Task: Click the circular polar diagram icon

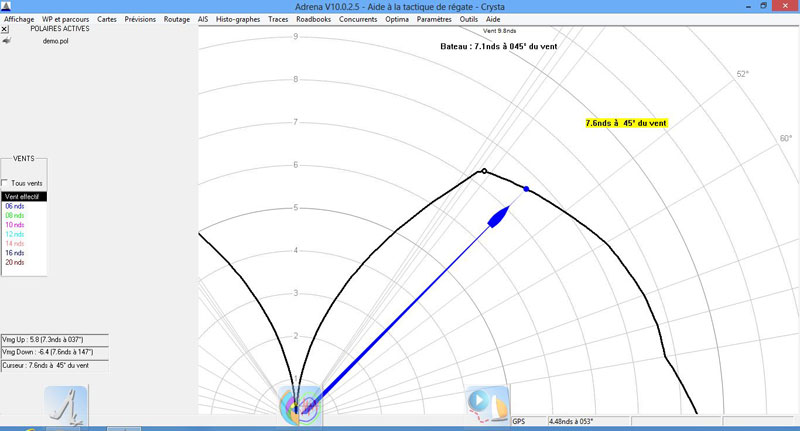Action: (300, 406)
